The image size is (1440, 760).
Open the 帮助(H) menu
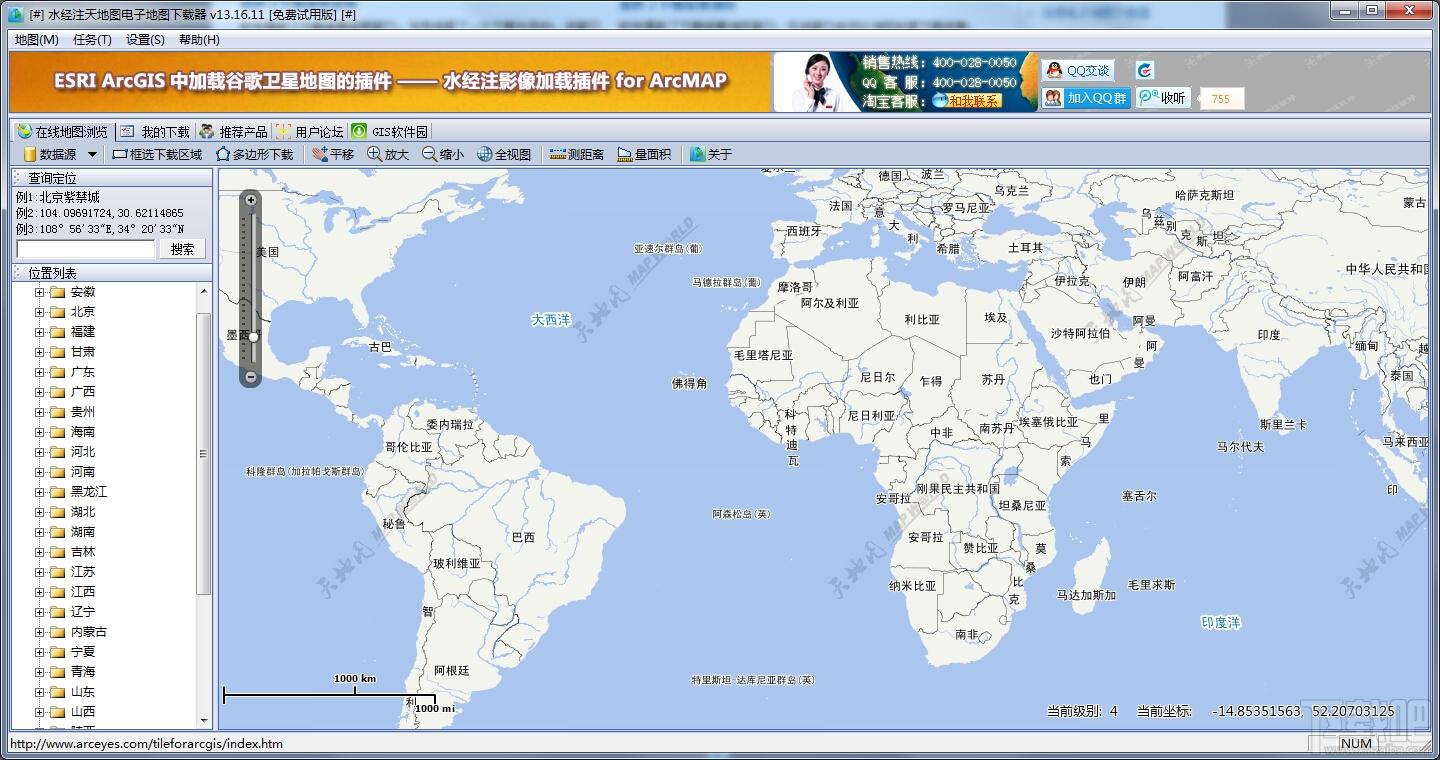pos(199,40)
